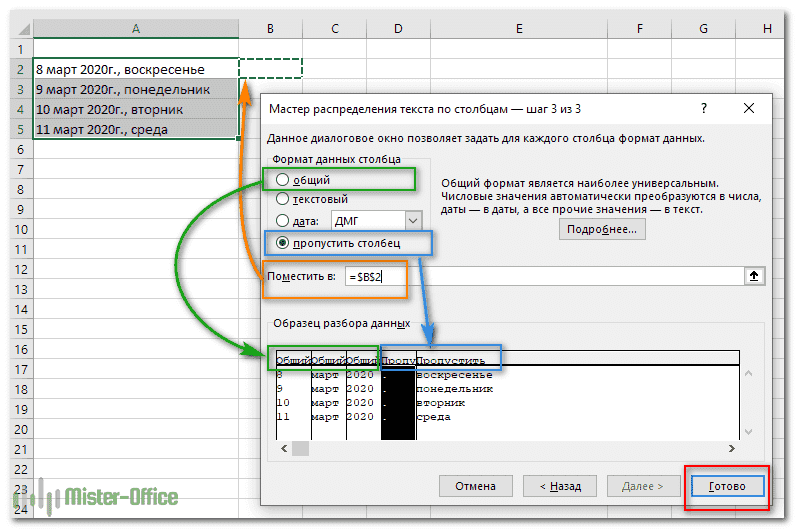The height and width of the screenshot is (529, 795).
Task: Select the 'общий' format radio button
Action: [283, 180]
